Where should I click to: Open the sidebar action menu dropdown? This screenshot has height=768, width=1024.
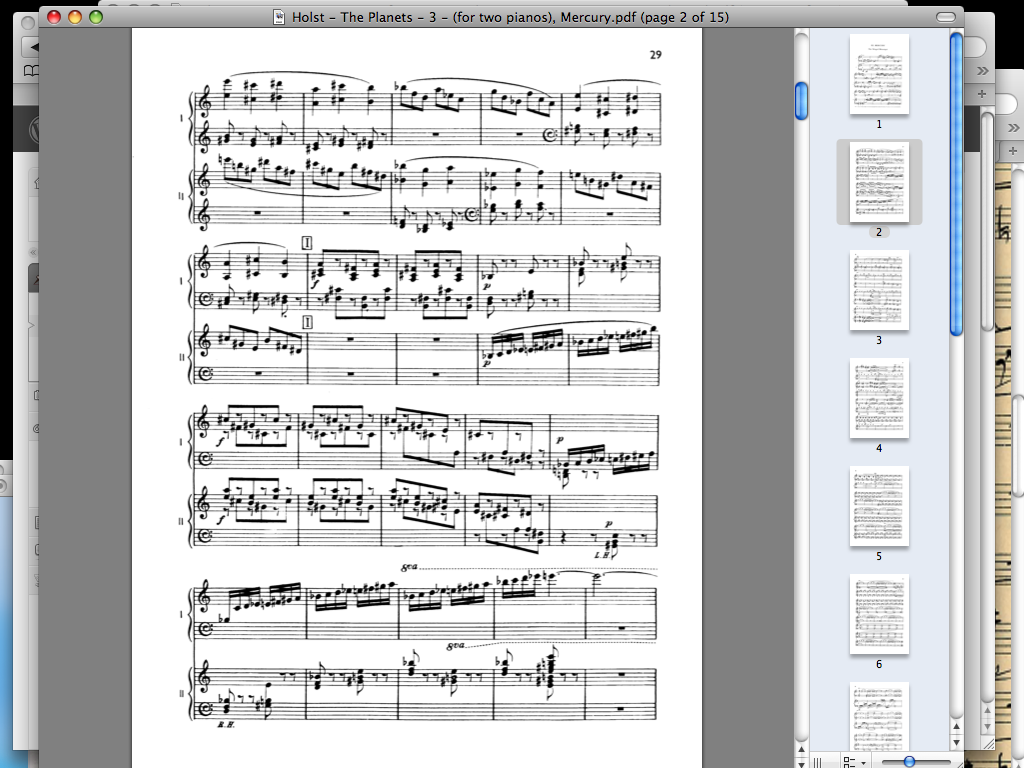pos(854,762)
